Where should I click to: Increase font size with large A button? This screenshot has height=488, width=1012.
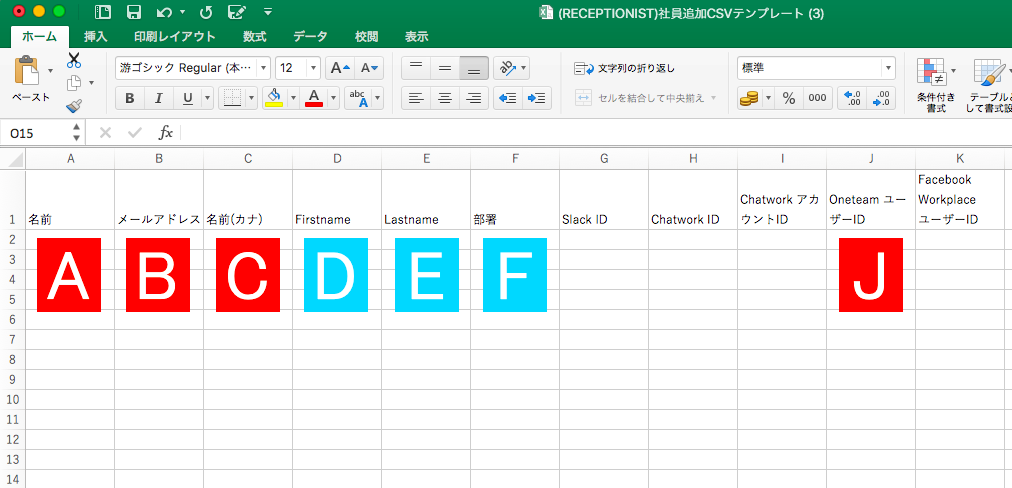[x=340, y=68]
